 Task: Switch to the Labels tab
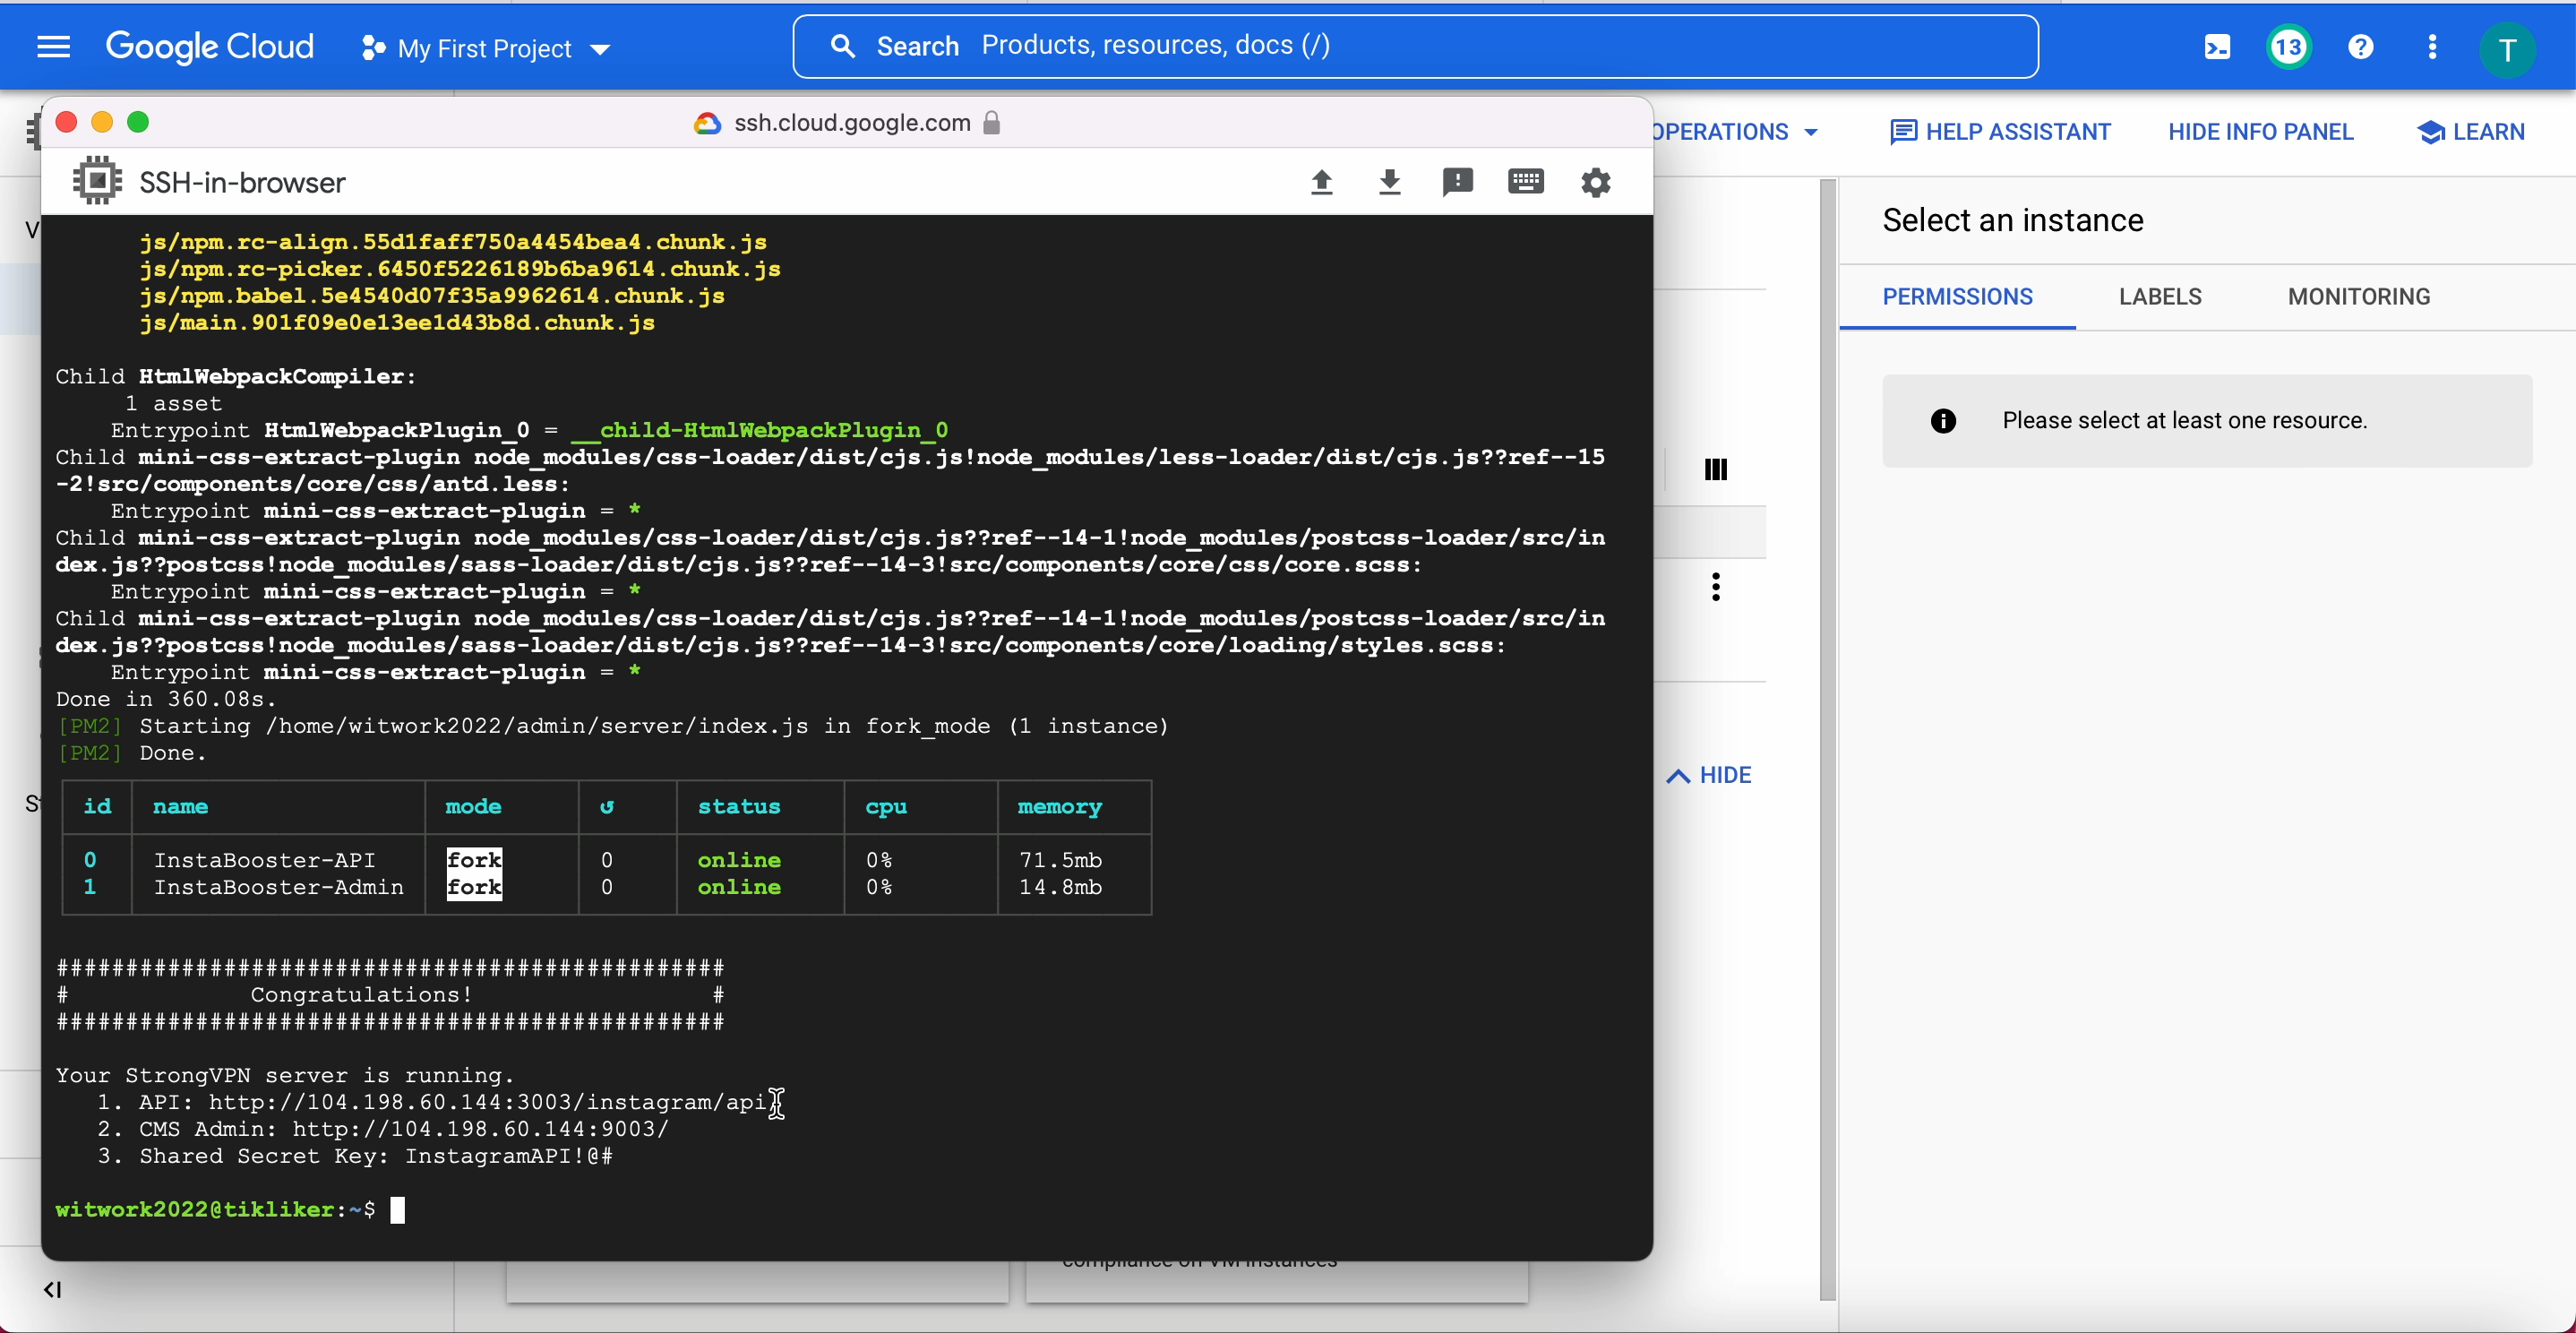pos(2159,296)
